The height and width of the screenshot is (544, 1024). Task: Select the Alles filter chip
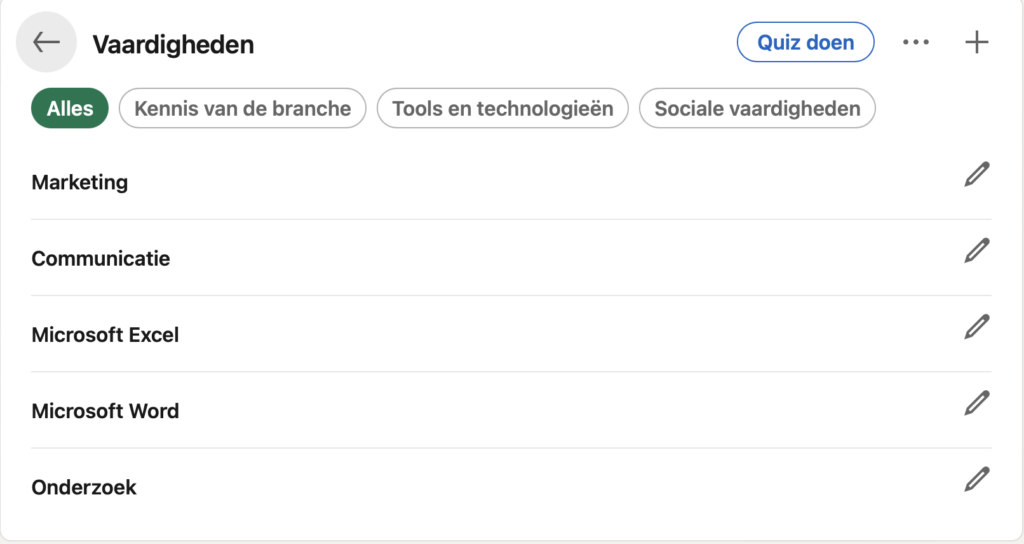[x=70, y=108]
